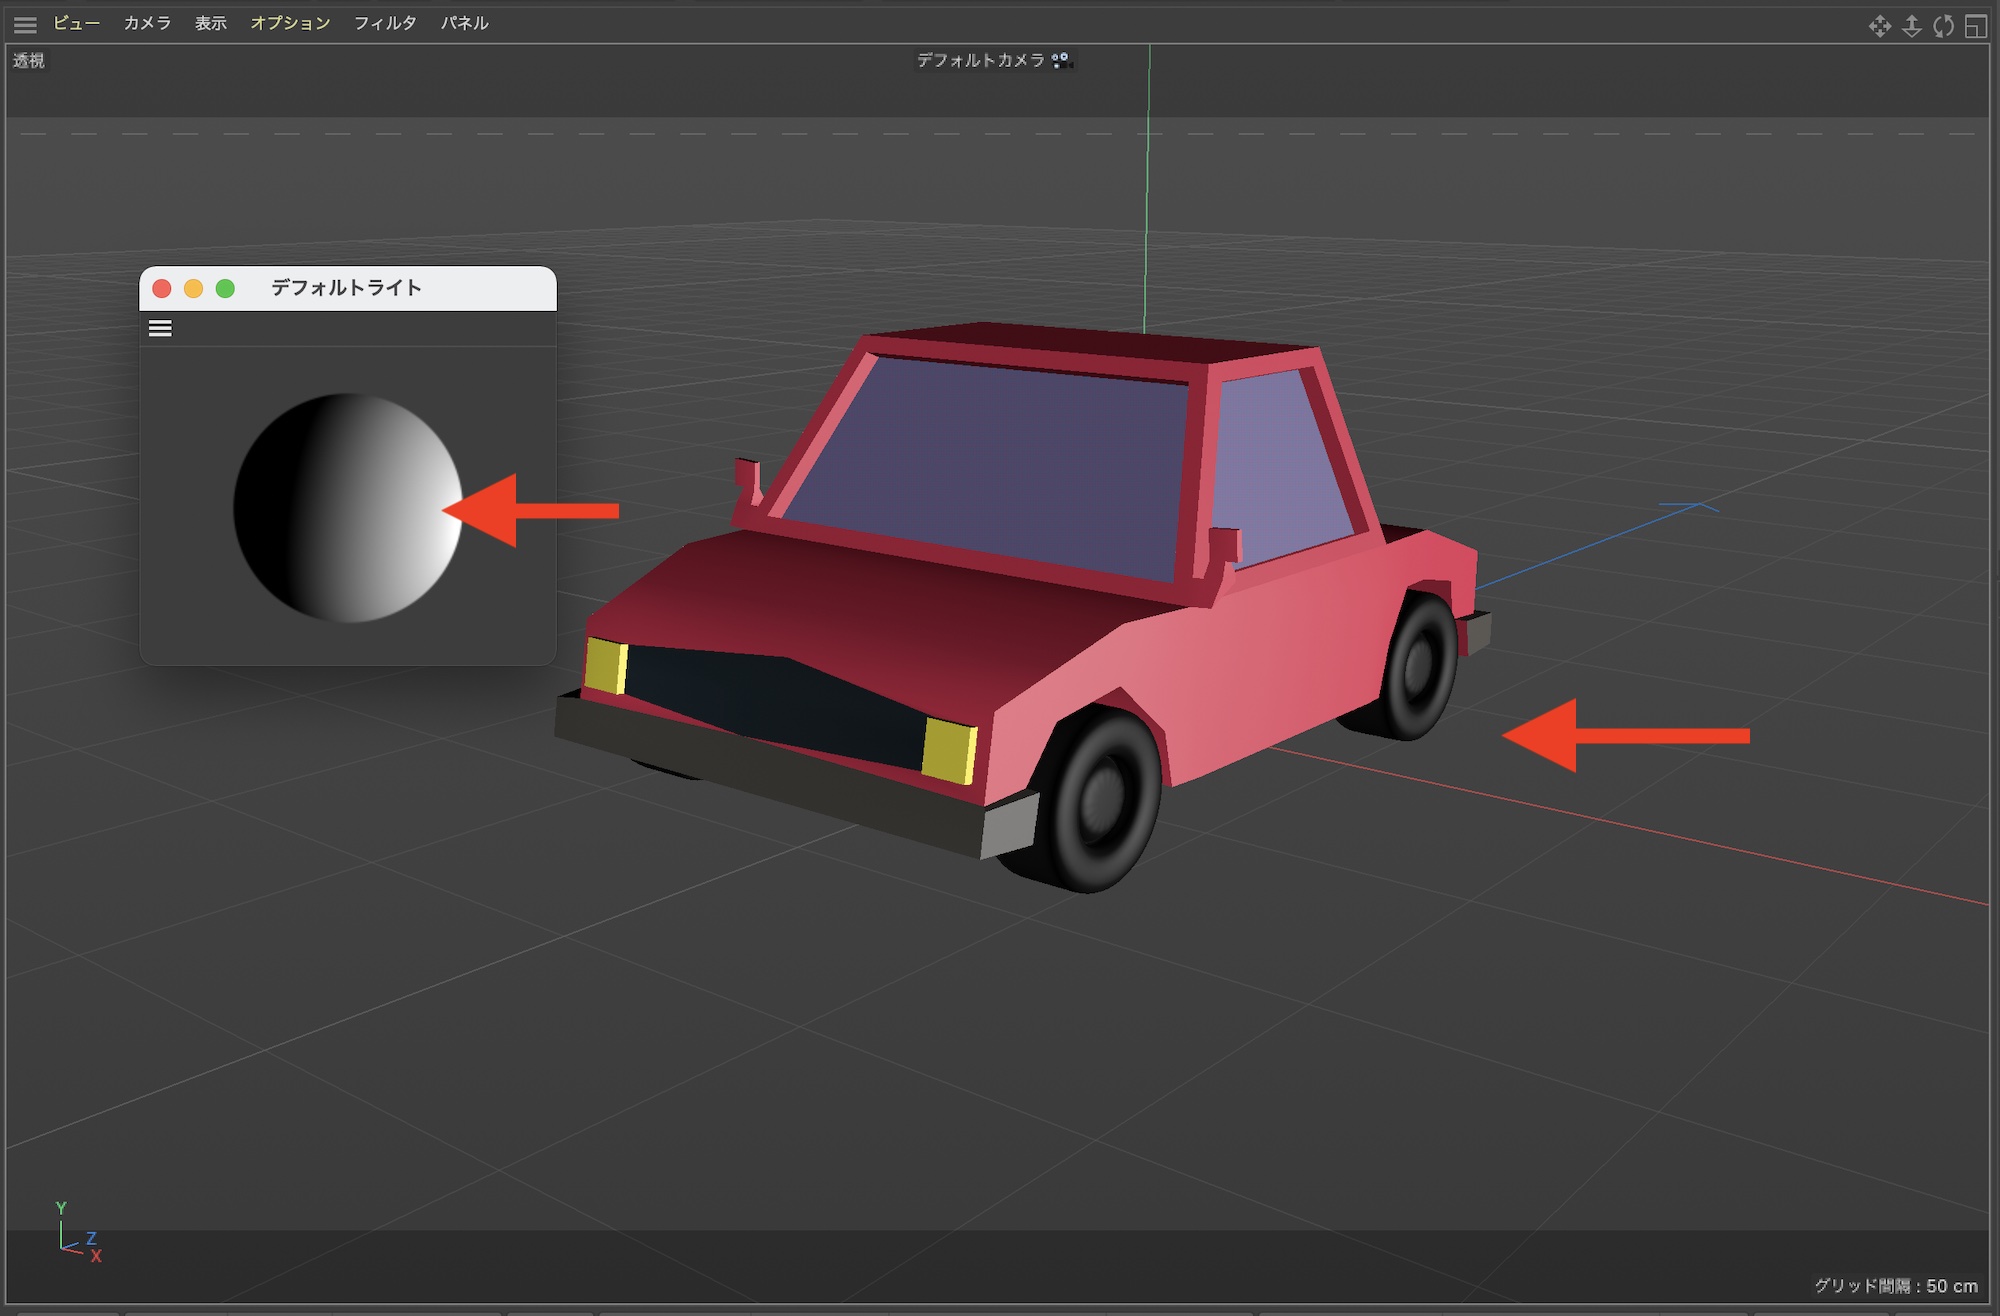The width and height of the screenshot is (2000, 1316).
Task: Open the オプション menu
Action: pyautogui.click(x=290, y=23)
